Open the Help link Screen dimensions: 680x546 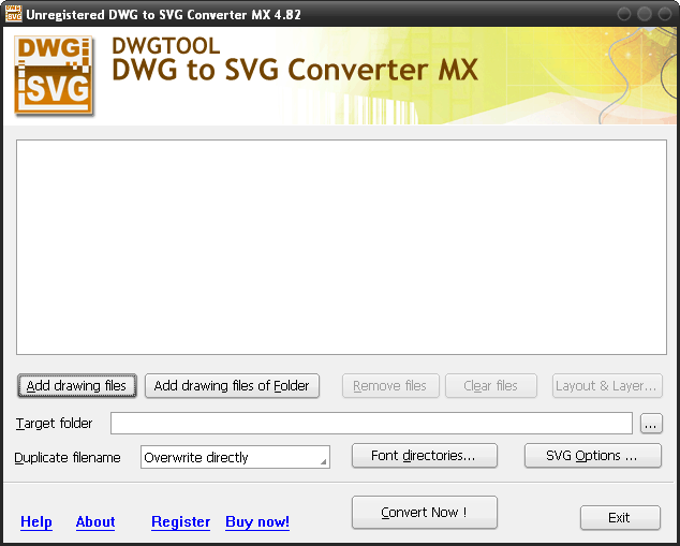point(36,522)
